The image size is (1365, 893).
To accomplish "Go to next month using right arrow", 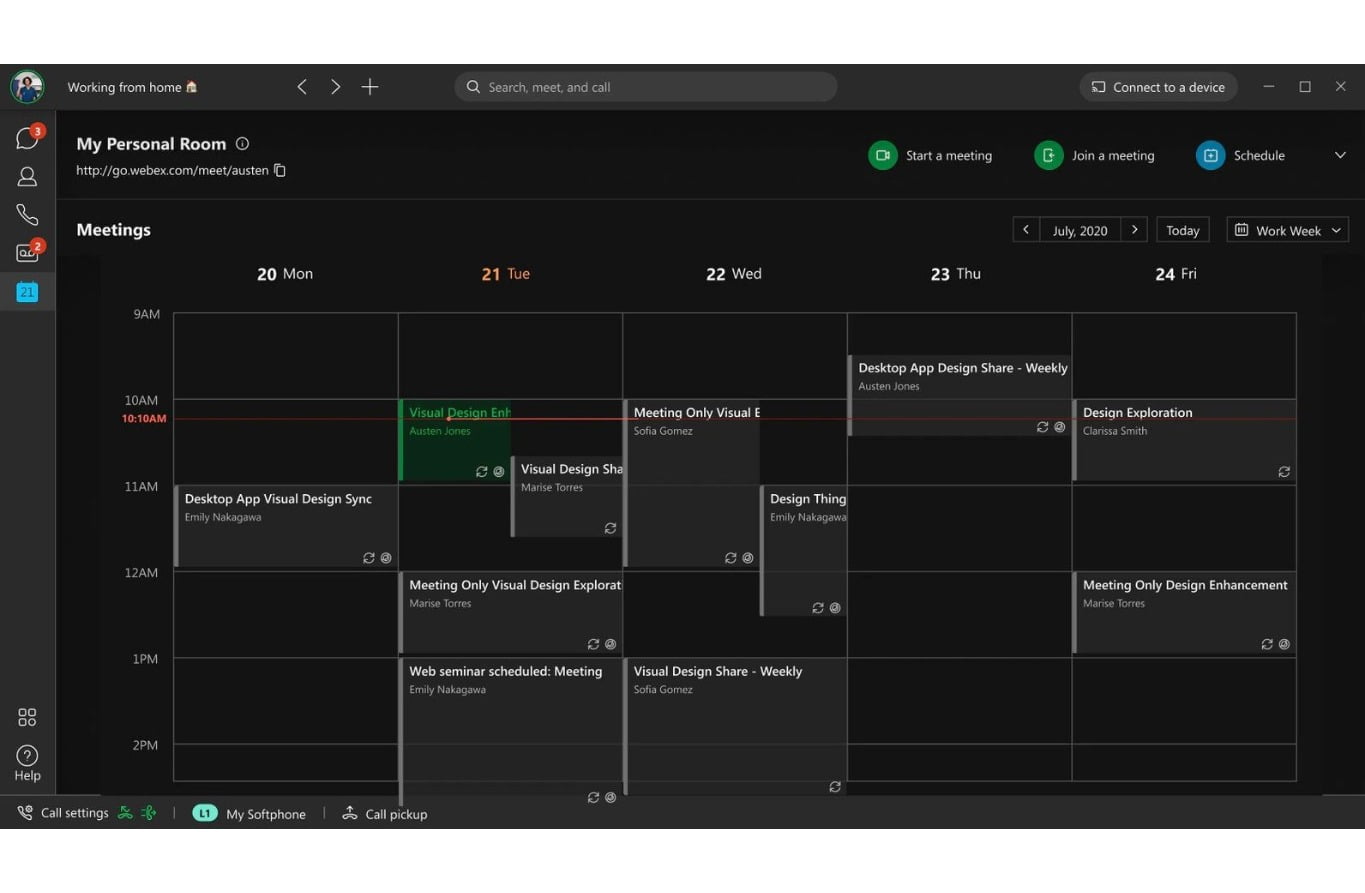I will click(x=1134, y=230).
